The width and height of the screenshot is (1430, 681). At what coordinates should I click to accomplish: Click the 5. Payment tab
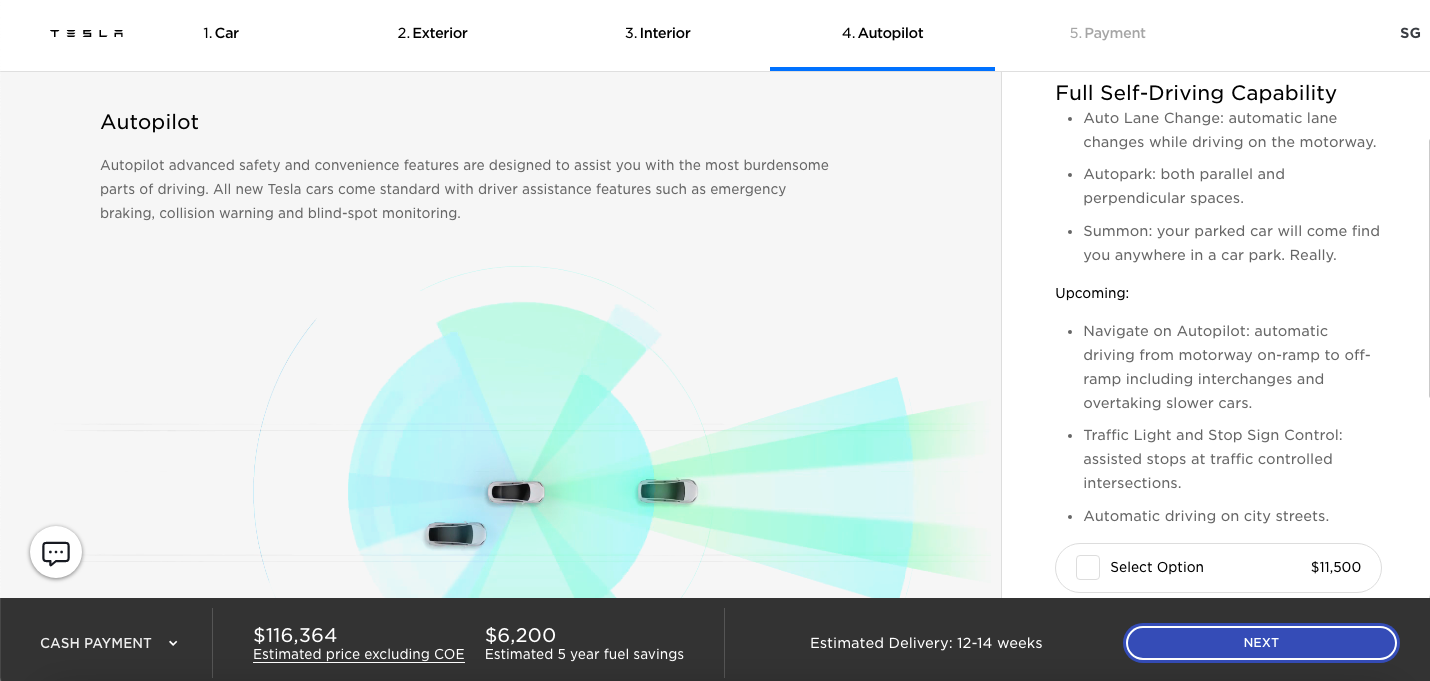1107,33
